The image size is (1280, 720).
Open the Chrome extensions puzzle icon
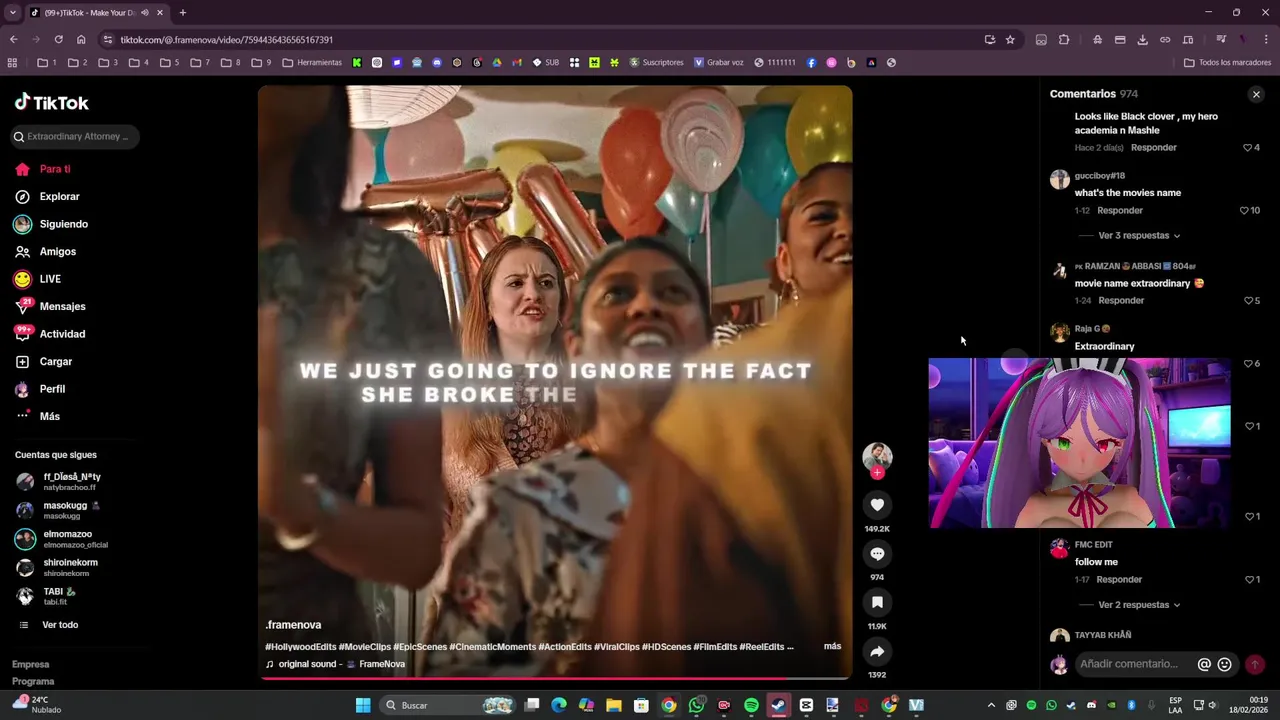point(1064,40)
